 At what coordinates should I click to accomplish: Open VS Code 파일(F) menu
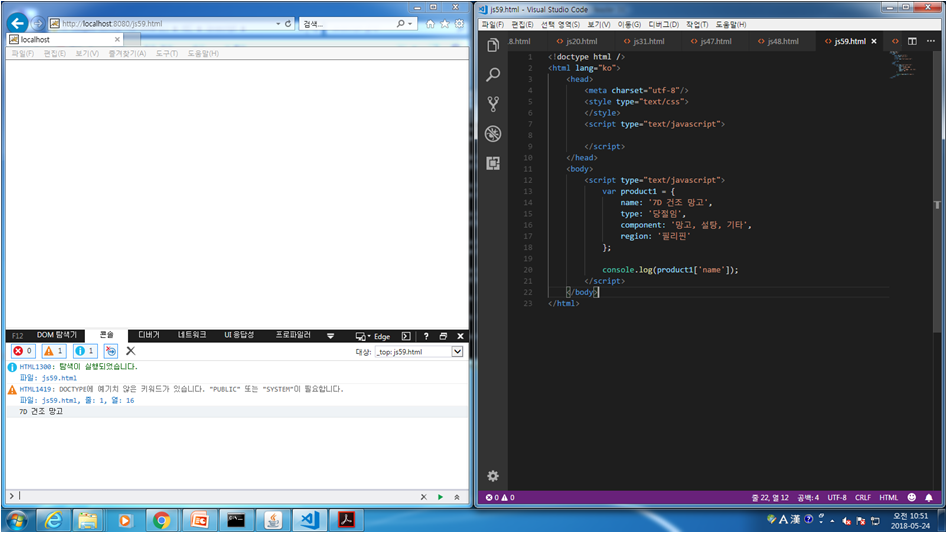(492, 25)
